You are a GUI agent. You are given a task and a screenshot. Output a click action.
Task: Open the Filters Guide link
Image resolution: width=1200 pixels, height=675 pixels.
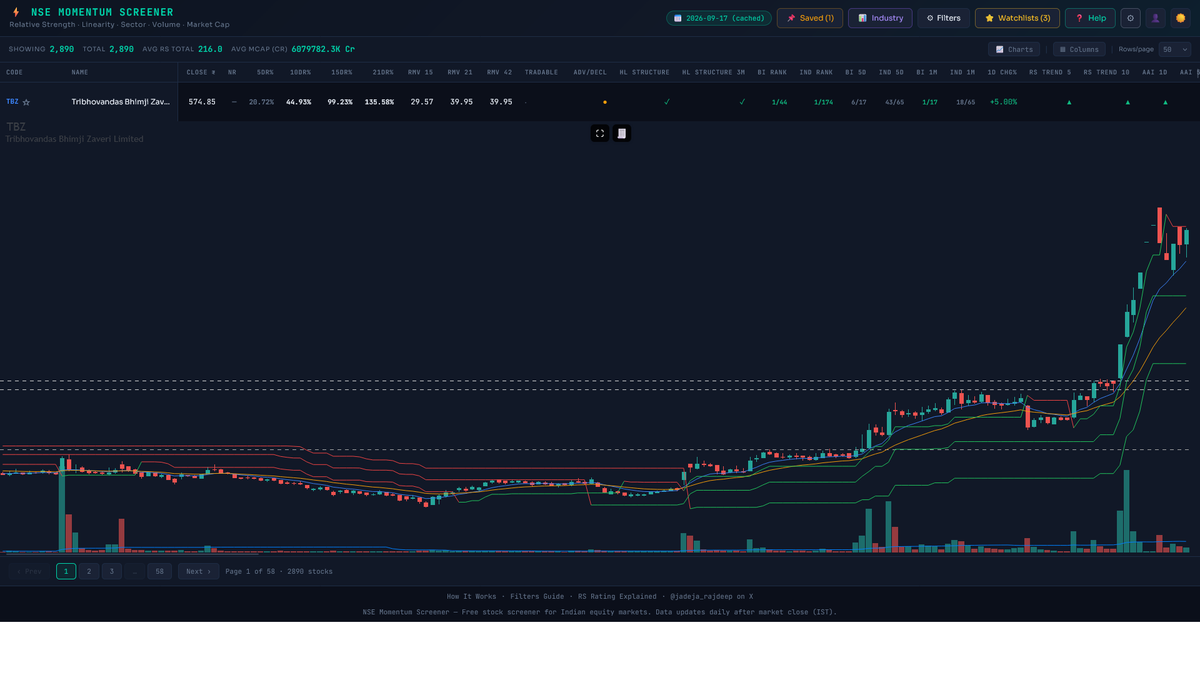pos(536,597)
